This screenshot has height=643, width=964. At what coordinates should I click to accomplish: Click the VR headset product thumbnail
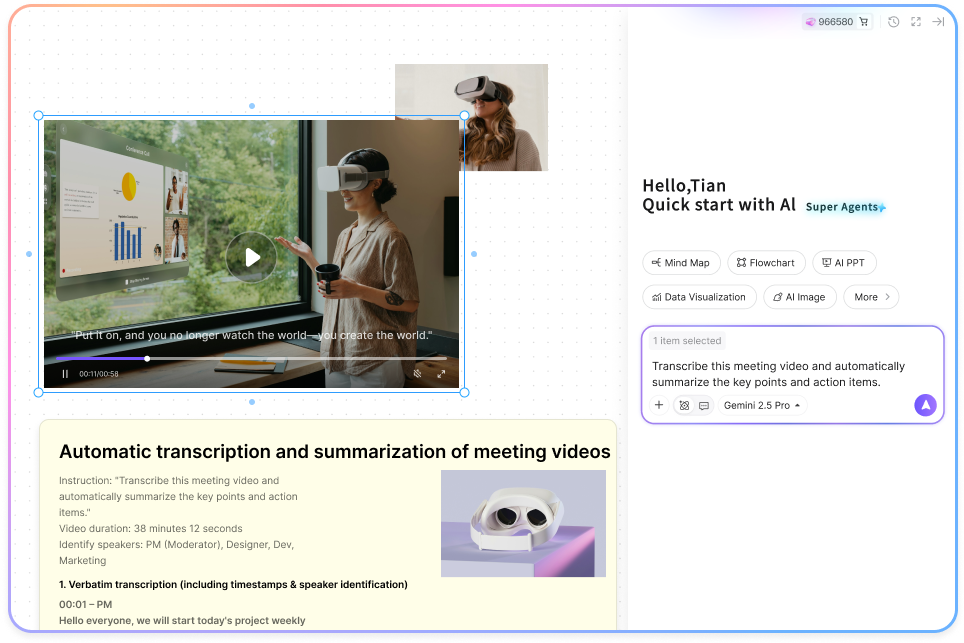[x=523, y=524]
